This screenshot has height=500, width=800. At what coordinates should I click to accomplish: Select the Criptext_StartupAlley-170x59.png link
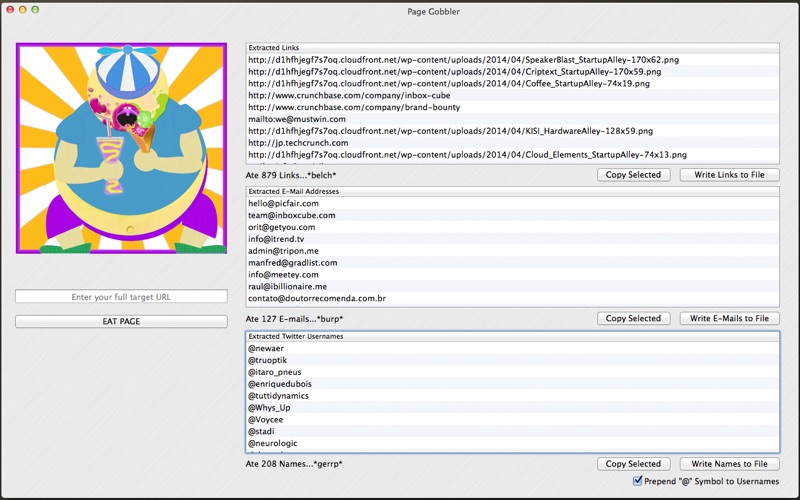512,71
